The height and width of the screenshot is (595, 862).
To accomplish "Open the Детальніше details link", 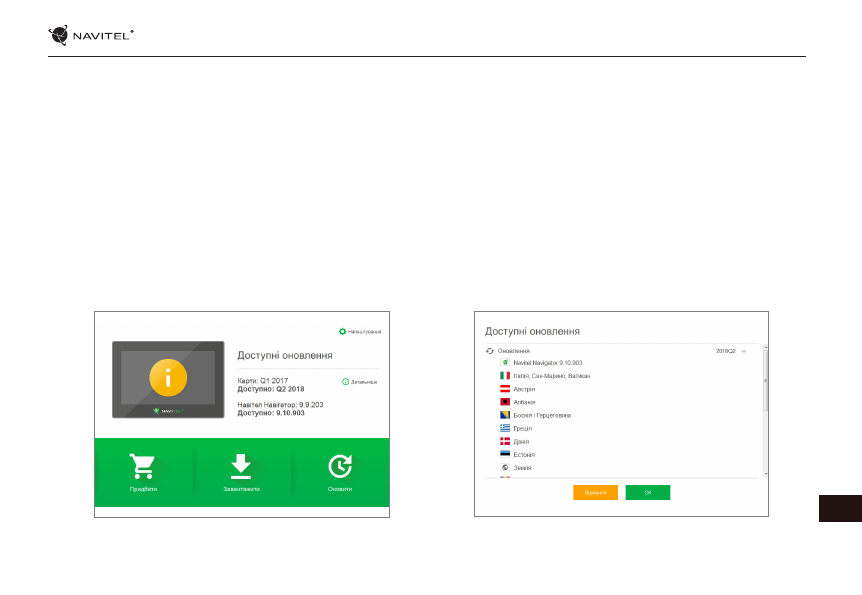I will 359,382.
